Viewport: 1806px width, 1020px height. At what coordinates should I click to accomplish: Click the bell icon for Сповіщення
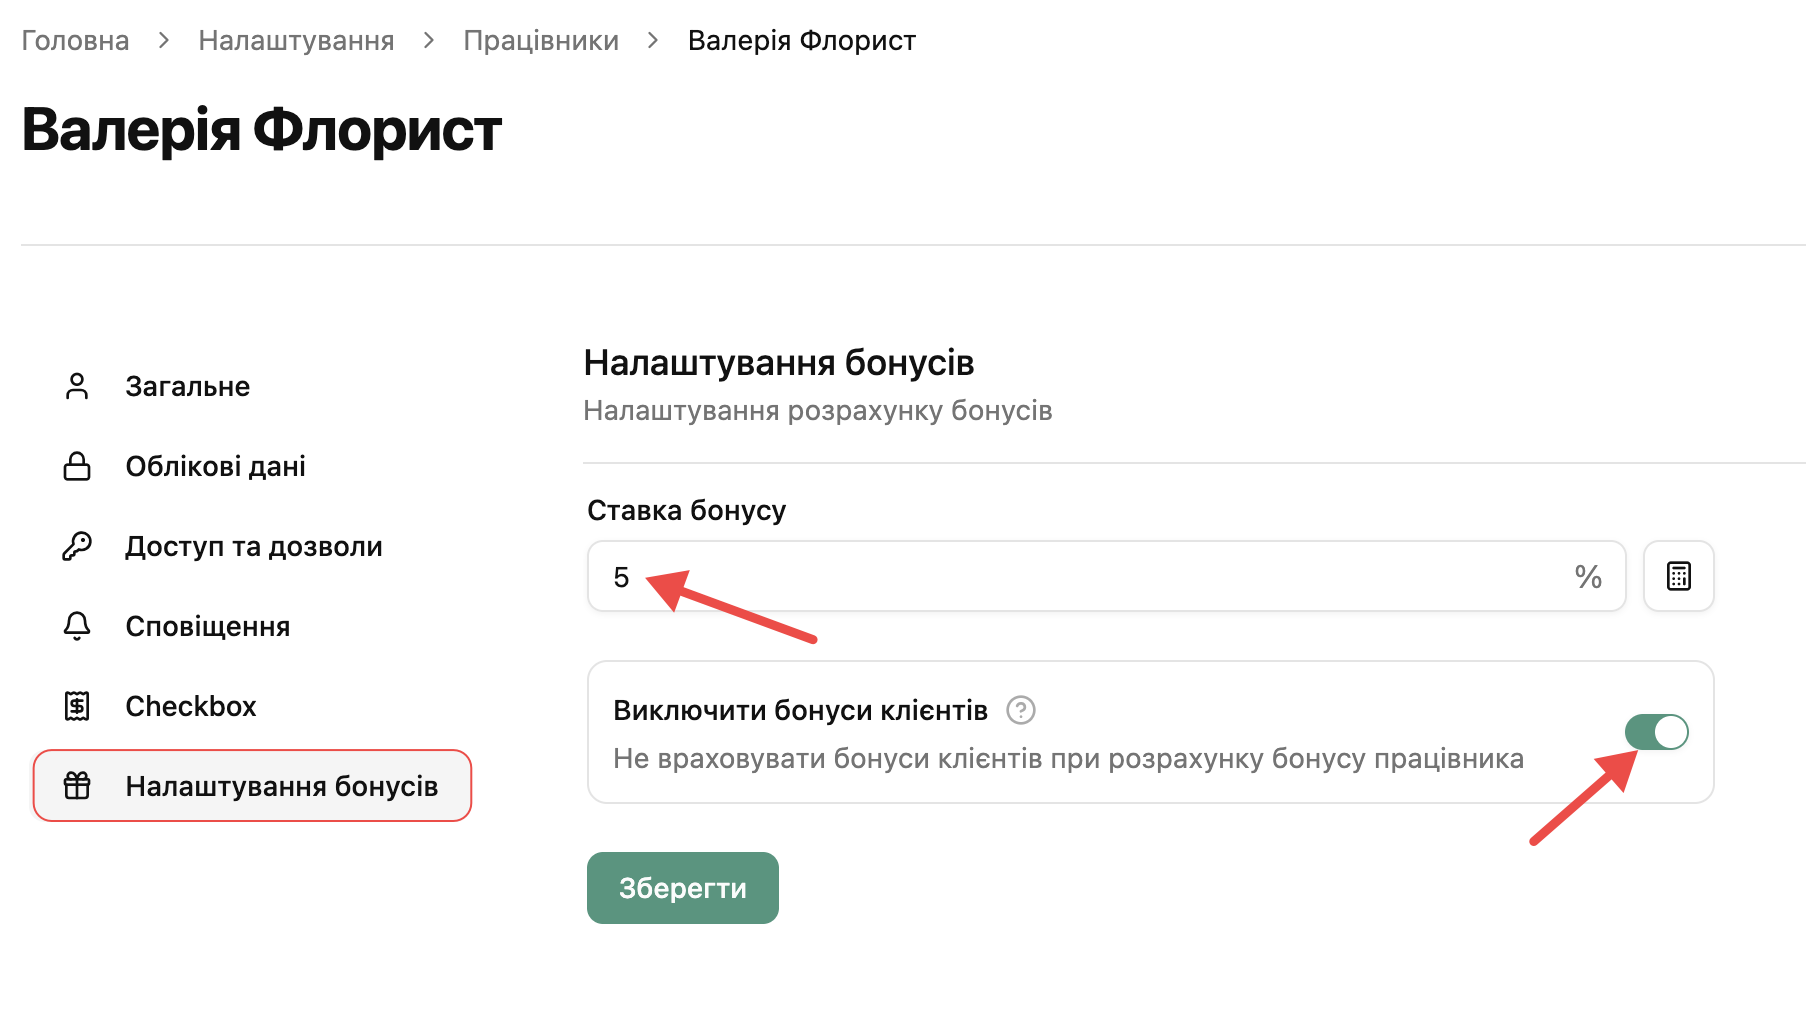pyautogui.click(x=77, y=626)
